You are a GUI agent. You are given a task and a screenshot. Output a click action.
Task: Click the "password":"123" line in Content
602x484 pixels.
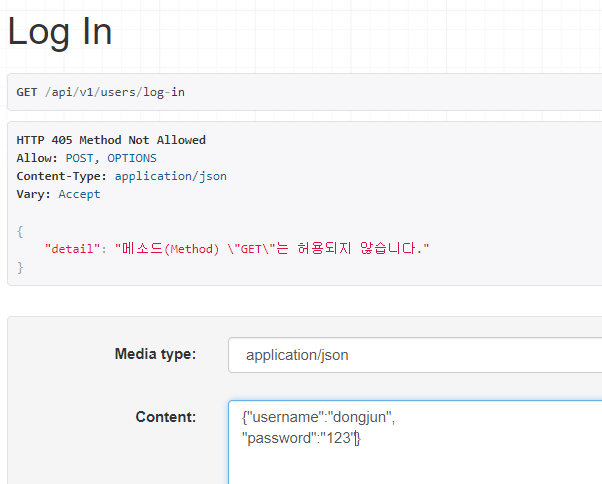click(x=301, y=438)
